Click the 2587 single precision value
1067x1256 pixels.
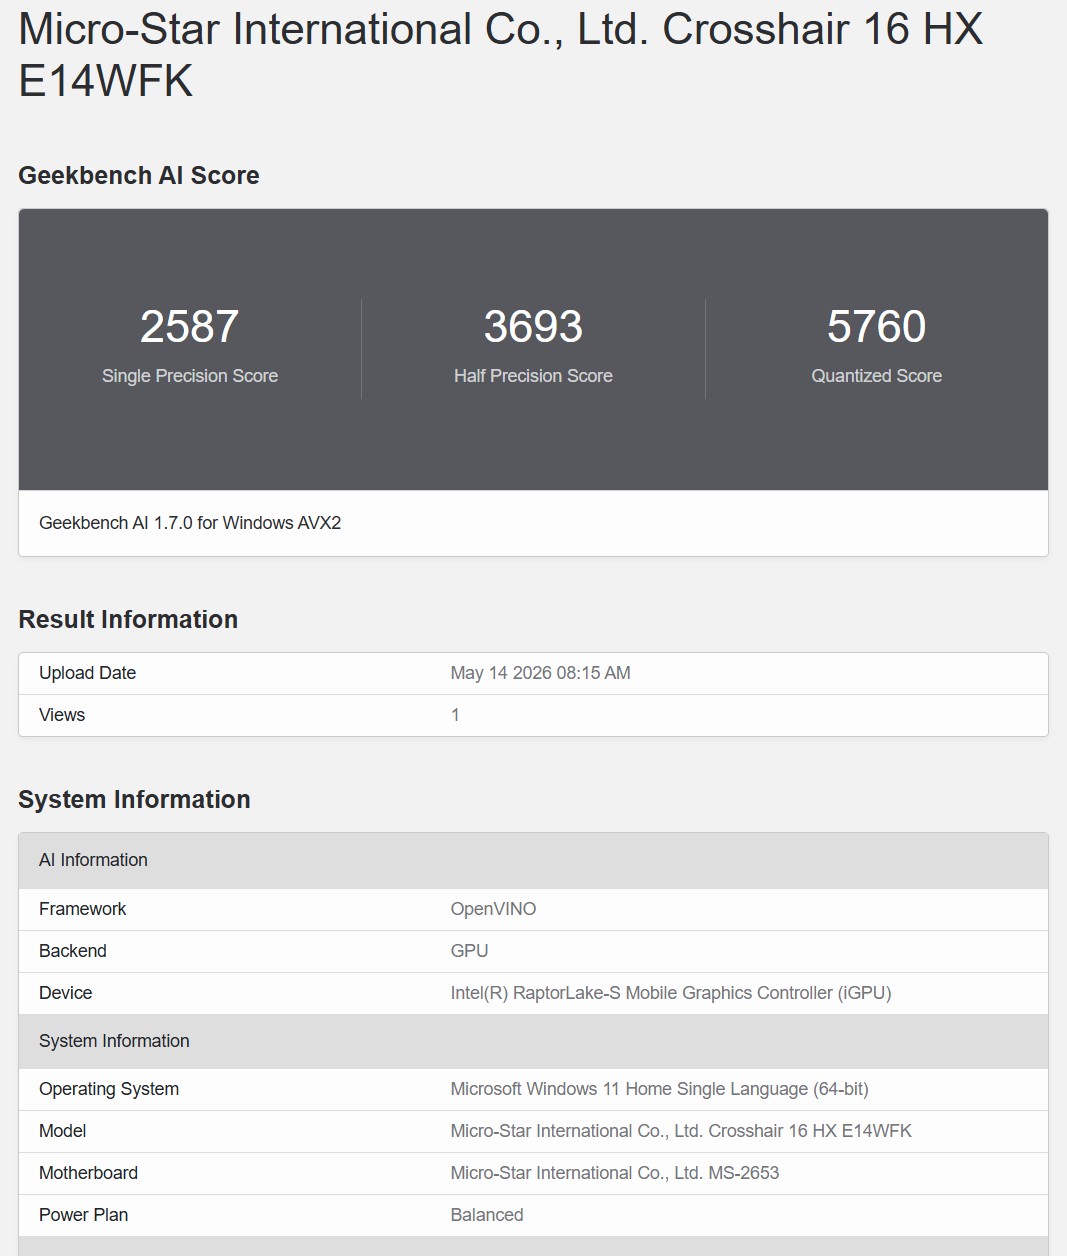point(190,326)
